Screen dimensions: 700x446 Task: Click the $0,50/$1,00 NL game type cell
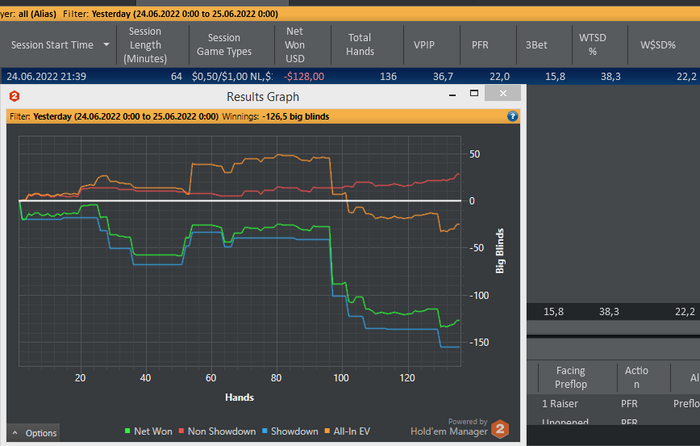pyautogui.click(x=232, y=76)
